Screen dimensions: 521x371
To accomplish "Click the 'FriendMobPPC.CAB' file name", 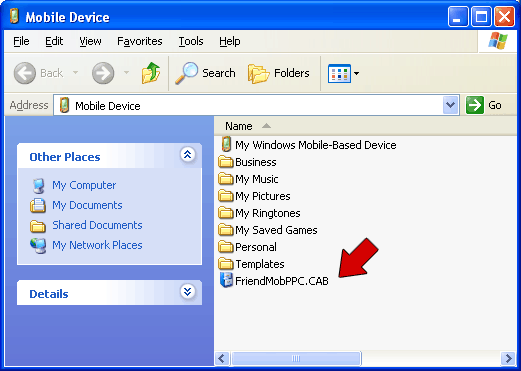I will pyautogui.click(x=282, y=281).
